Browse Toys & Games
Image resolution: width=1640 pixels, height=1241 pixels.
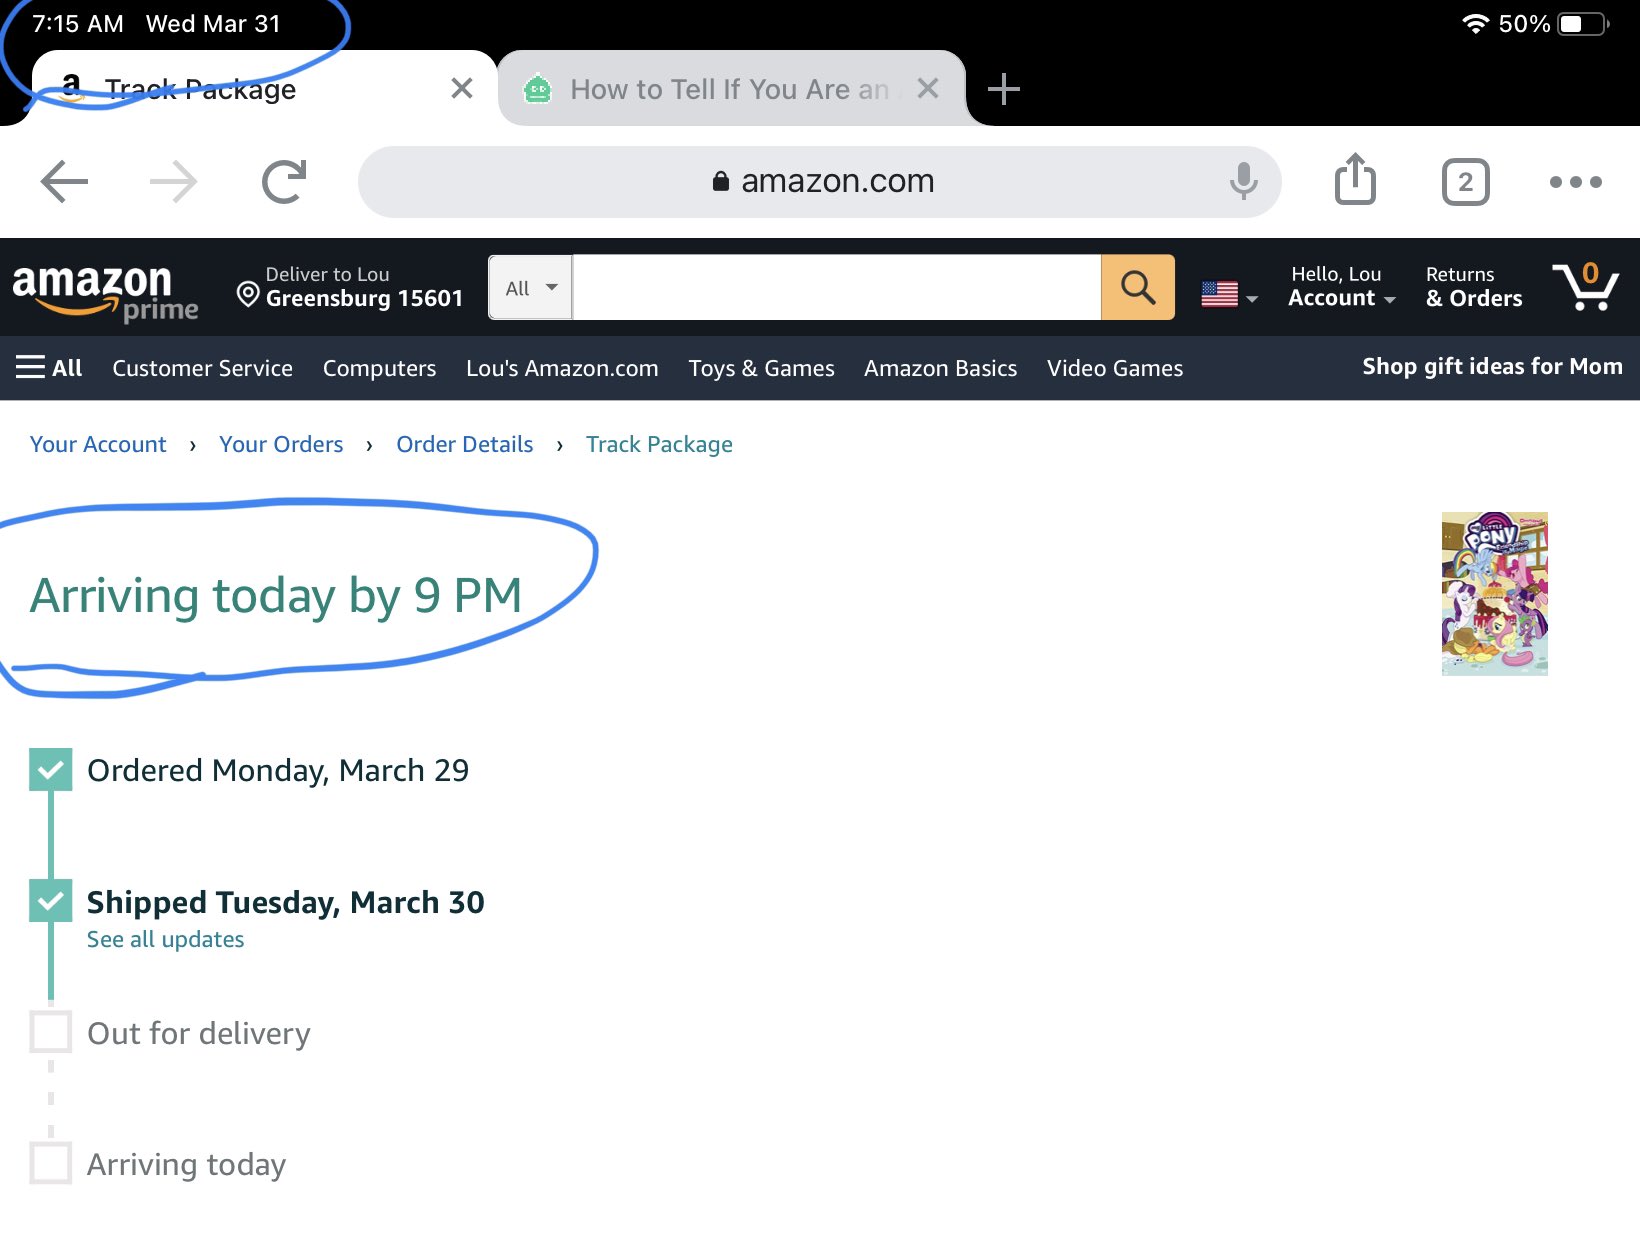tap(761, 368)
